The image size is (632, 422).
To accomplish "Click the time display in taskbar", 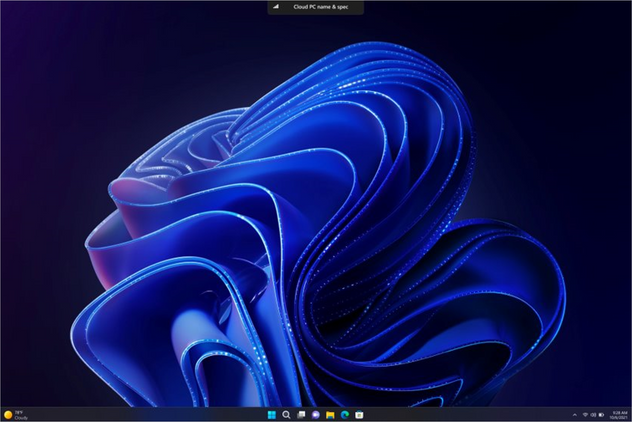I will pyautogui.click(x=618, y=411).
